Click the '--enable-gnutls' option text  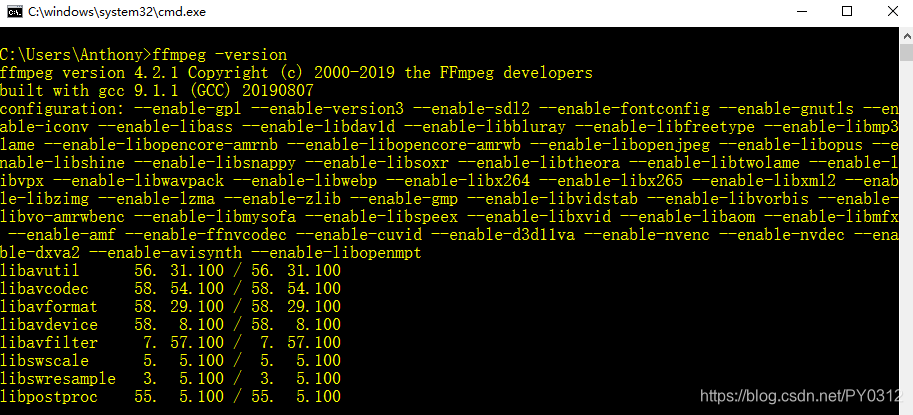786,109
